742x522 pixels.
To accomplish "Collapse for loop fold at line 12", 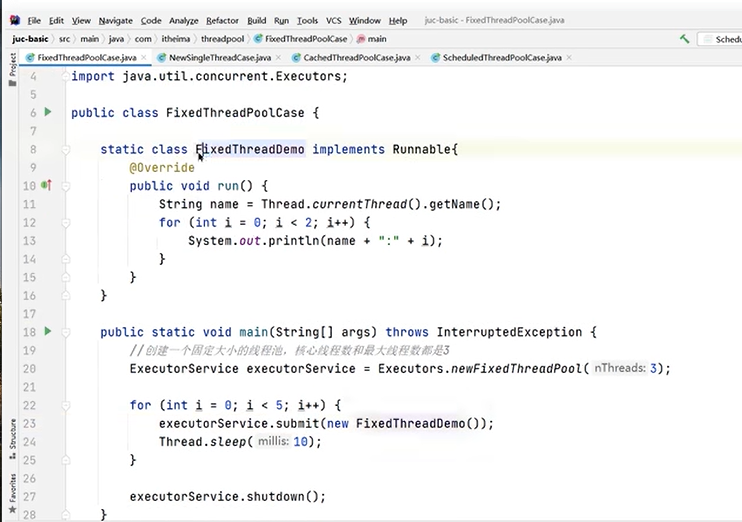I will [x=65, y=222].
